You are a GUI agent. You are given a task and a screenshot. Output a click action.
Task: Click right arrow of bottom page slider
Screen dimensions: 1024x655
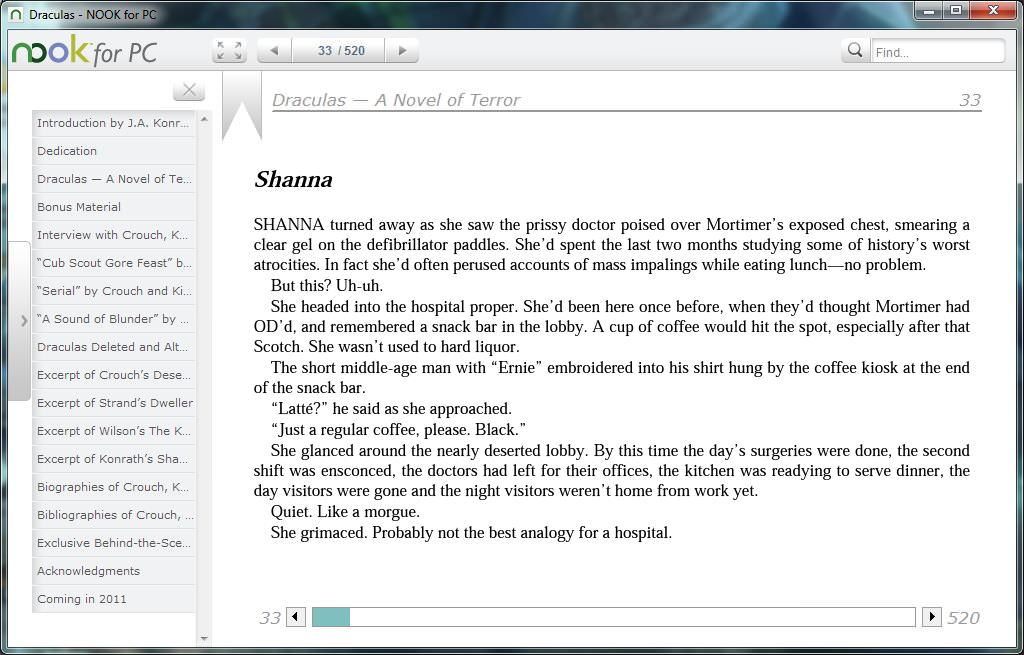tap(931, 617)
